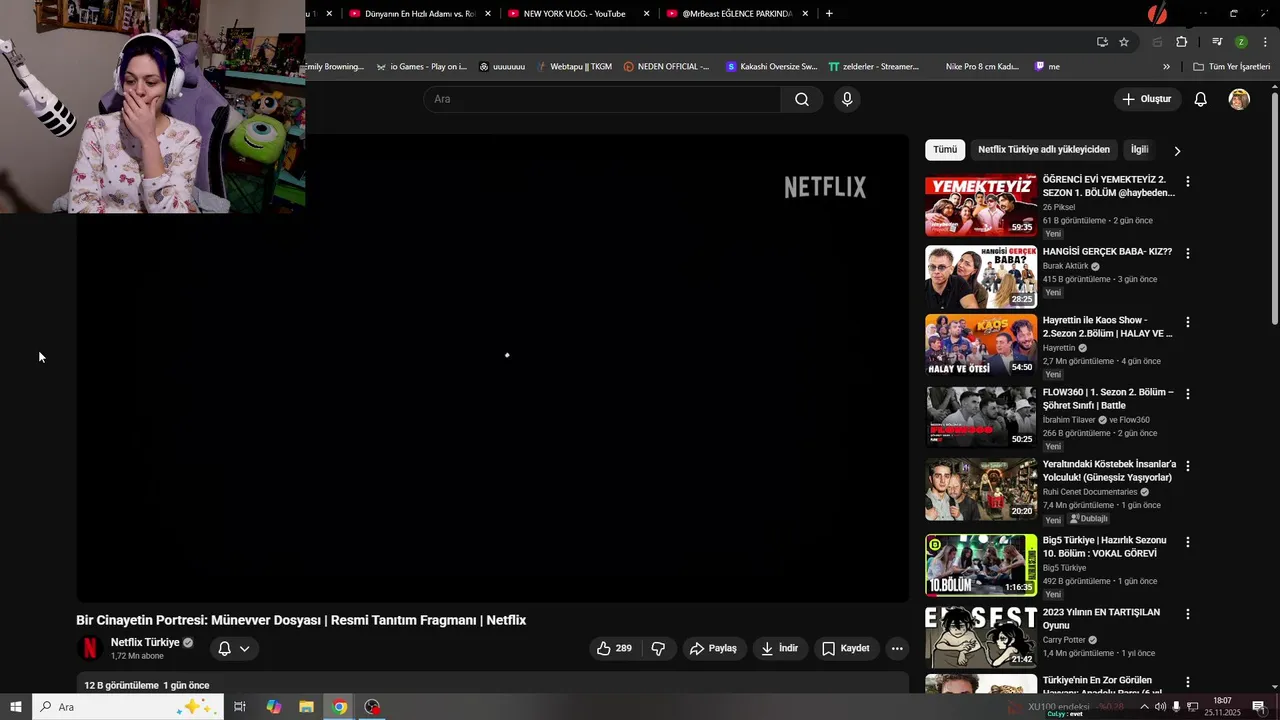Open OBS Studio taskbar icon
The height and width of the screenshot is (720, 1280).
click(373, 707)
